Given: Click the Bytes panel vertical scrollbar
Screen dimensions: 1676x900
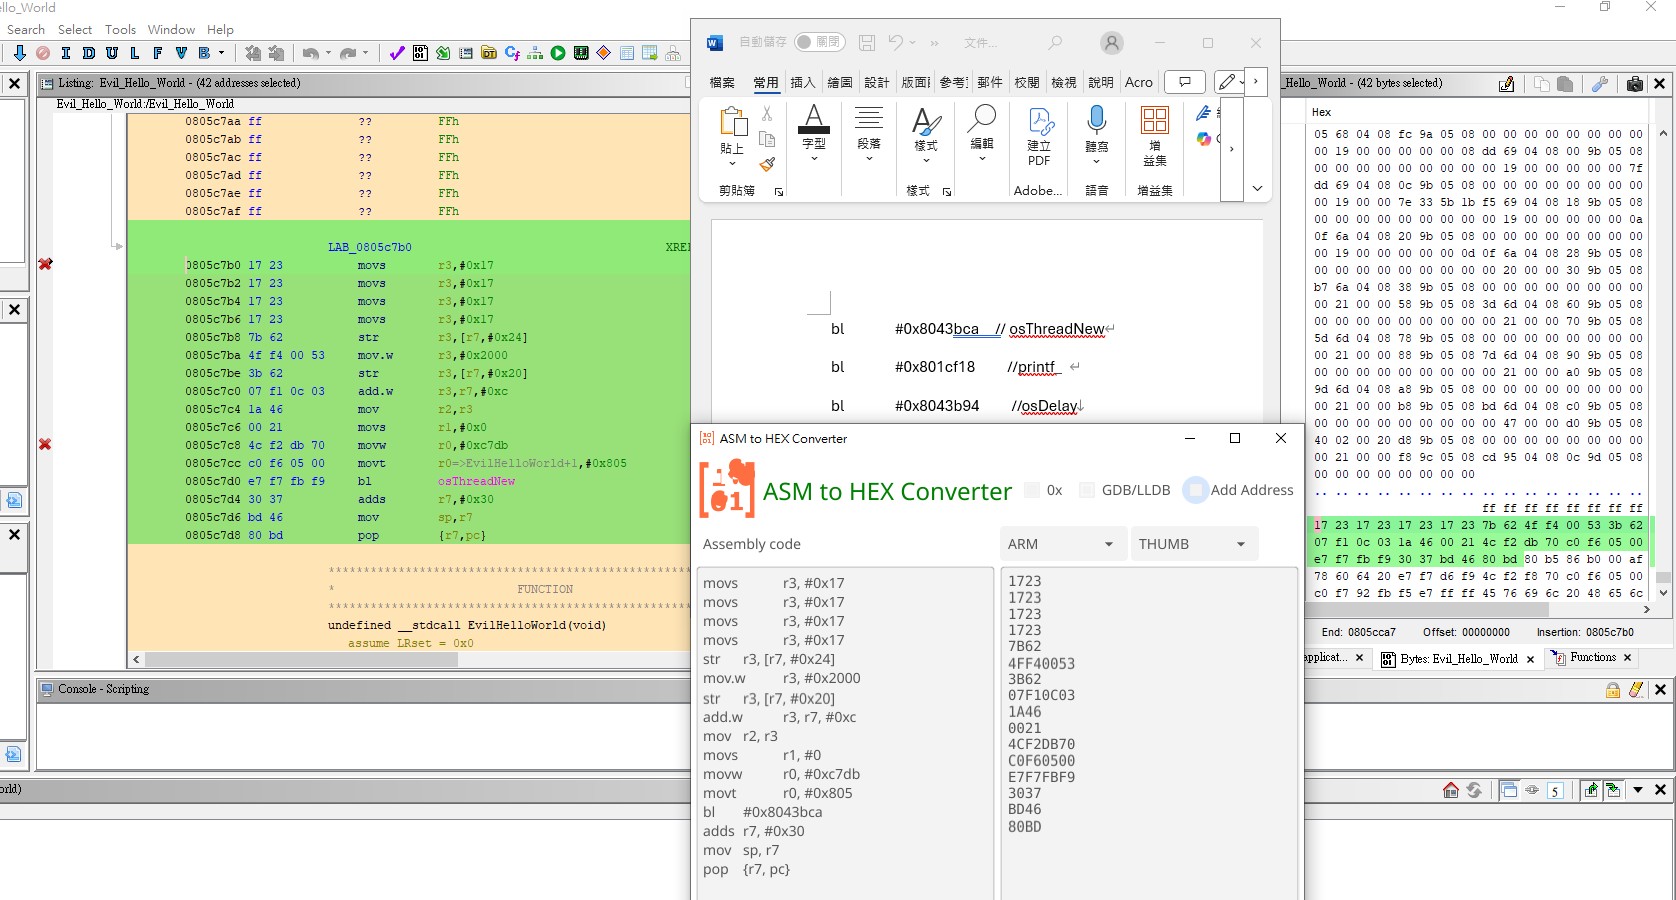Looking at the screenshot, I should [1663, 577].
